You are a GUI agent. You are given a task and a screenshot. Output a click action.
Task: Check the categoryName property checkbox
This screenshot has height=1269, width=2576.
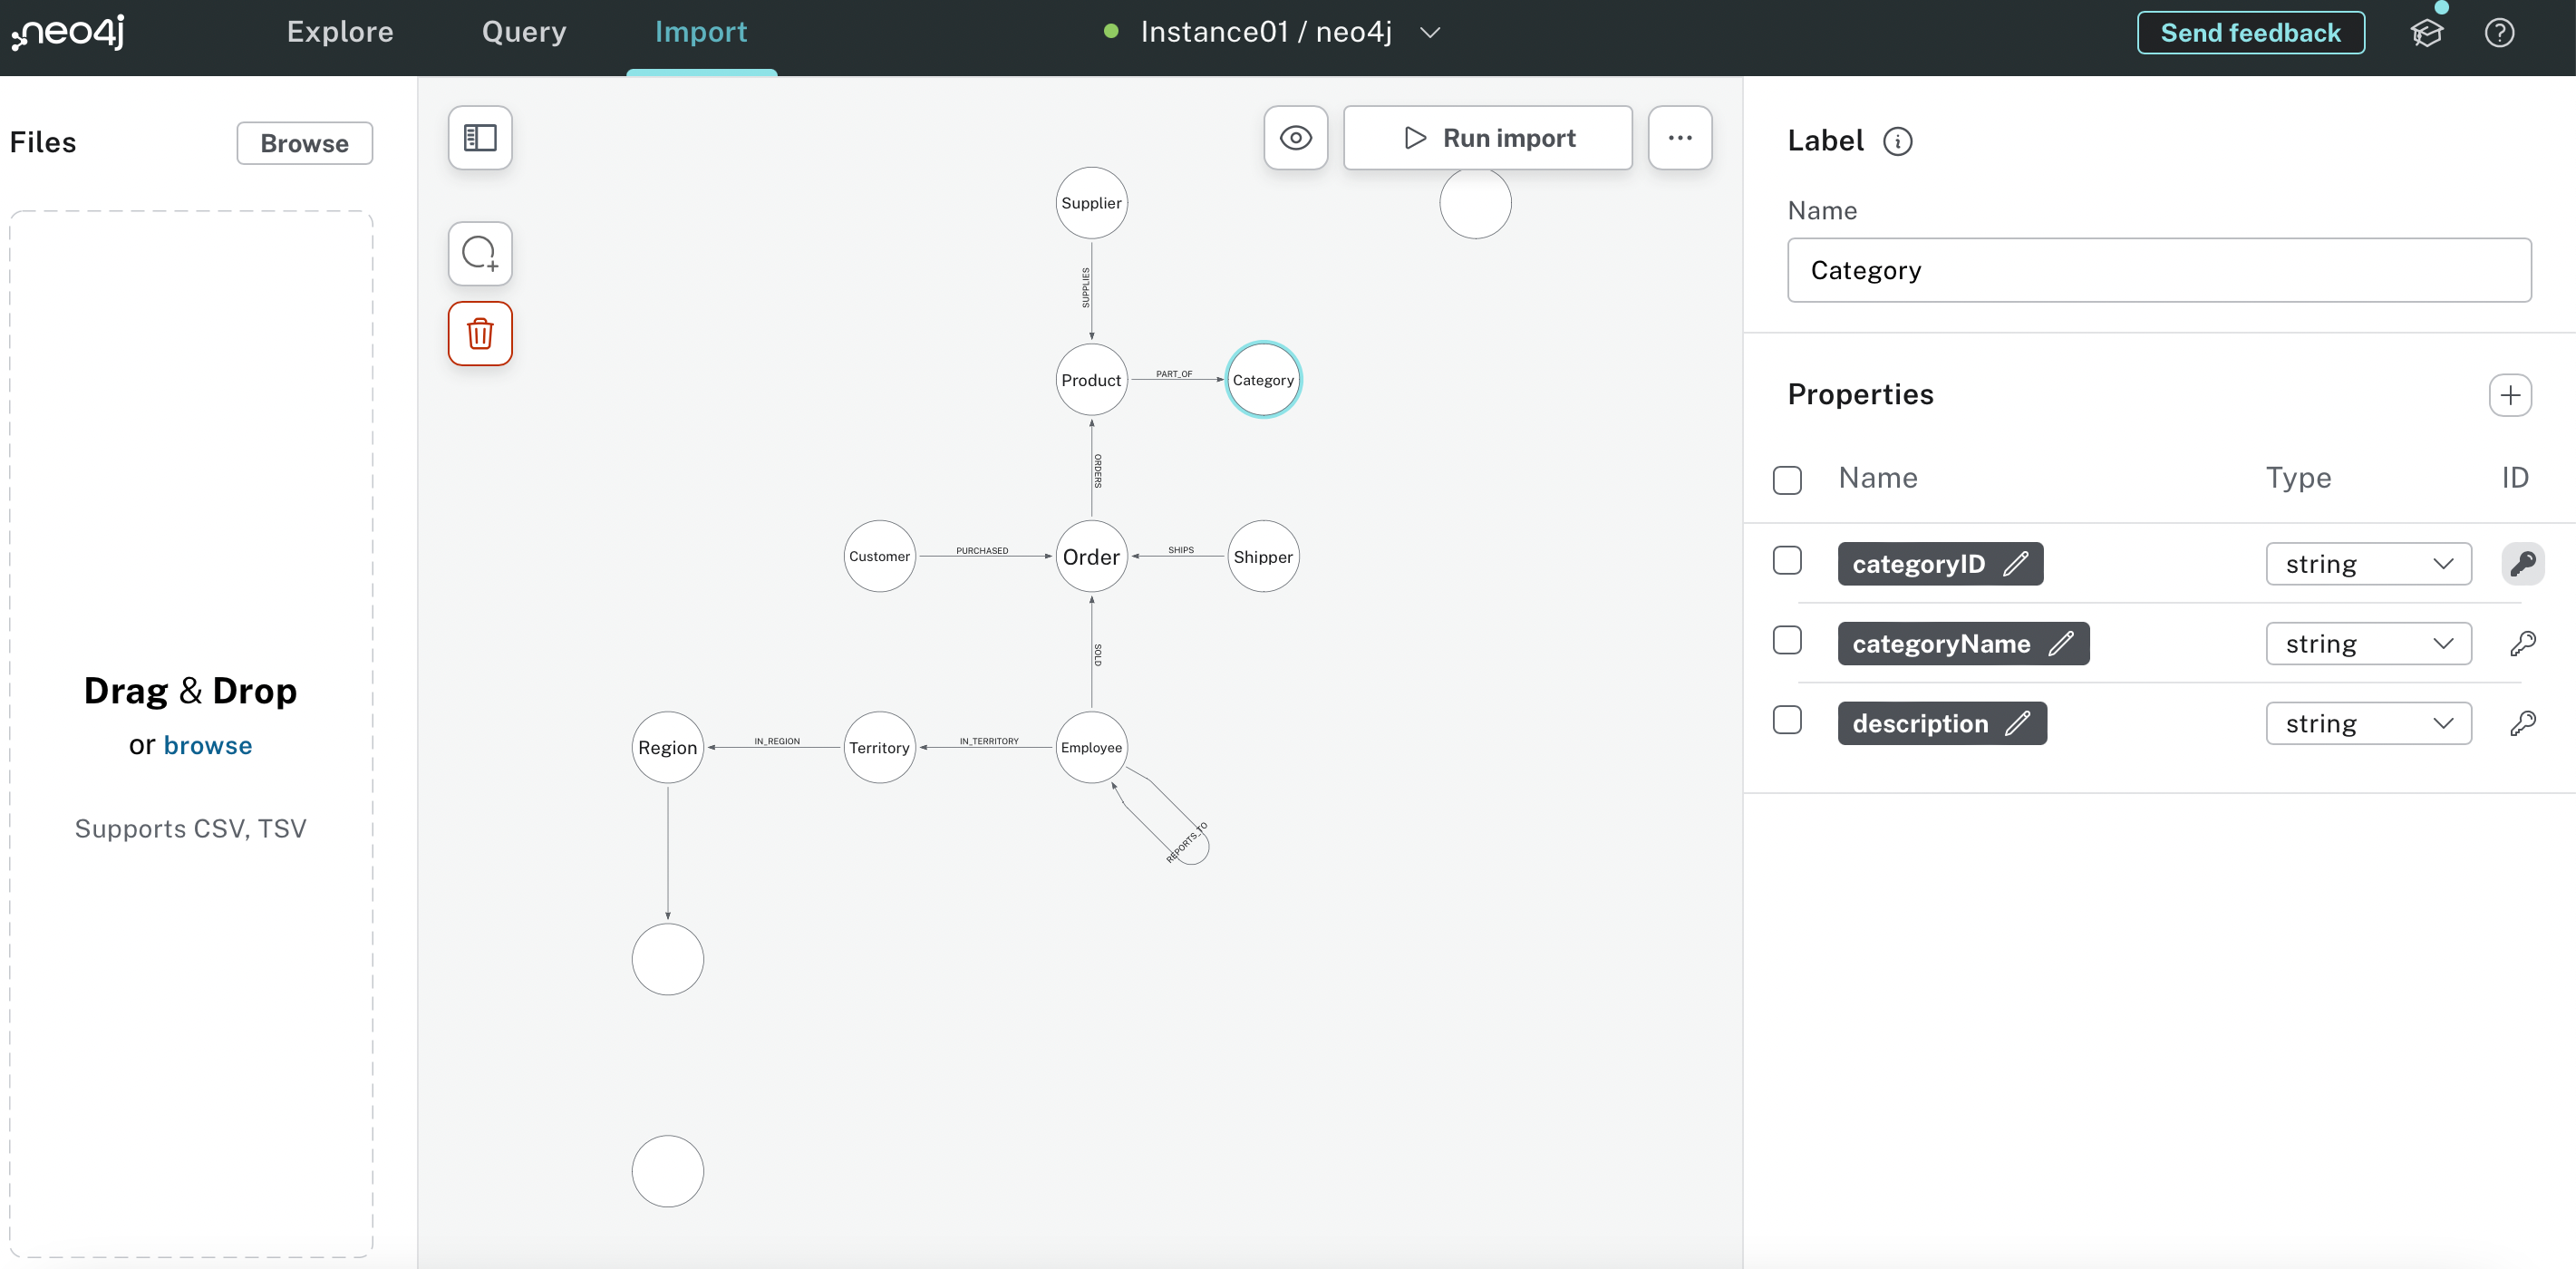pos(1787,640)
